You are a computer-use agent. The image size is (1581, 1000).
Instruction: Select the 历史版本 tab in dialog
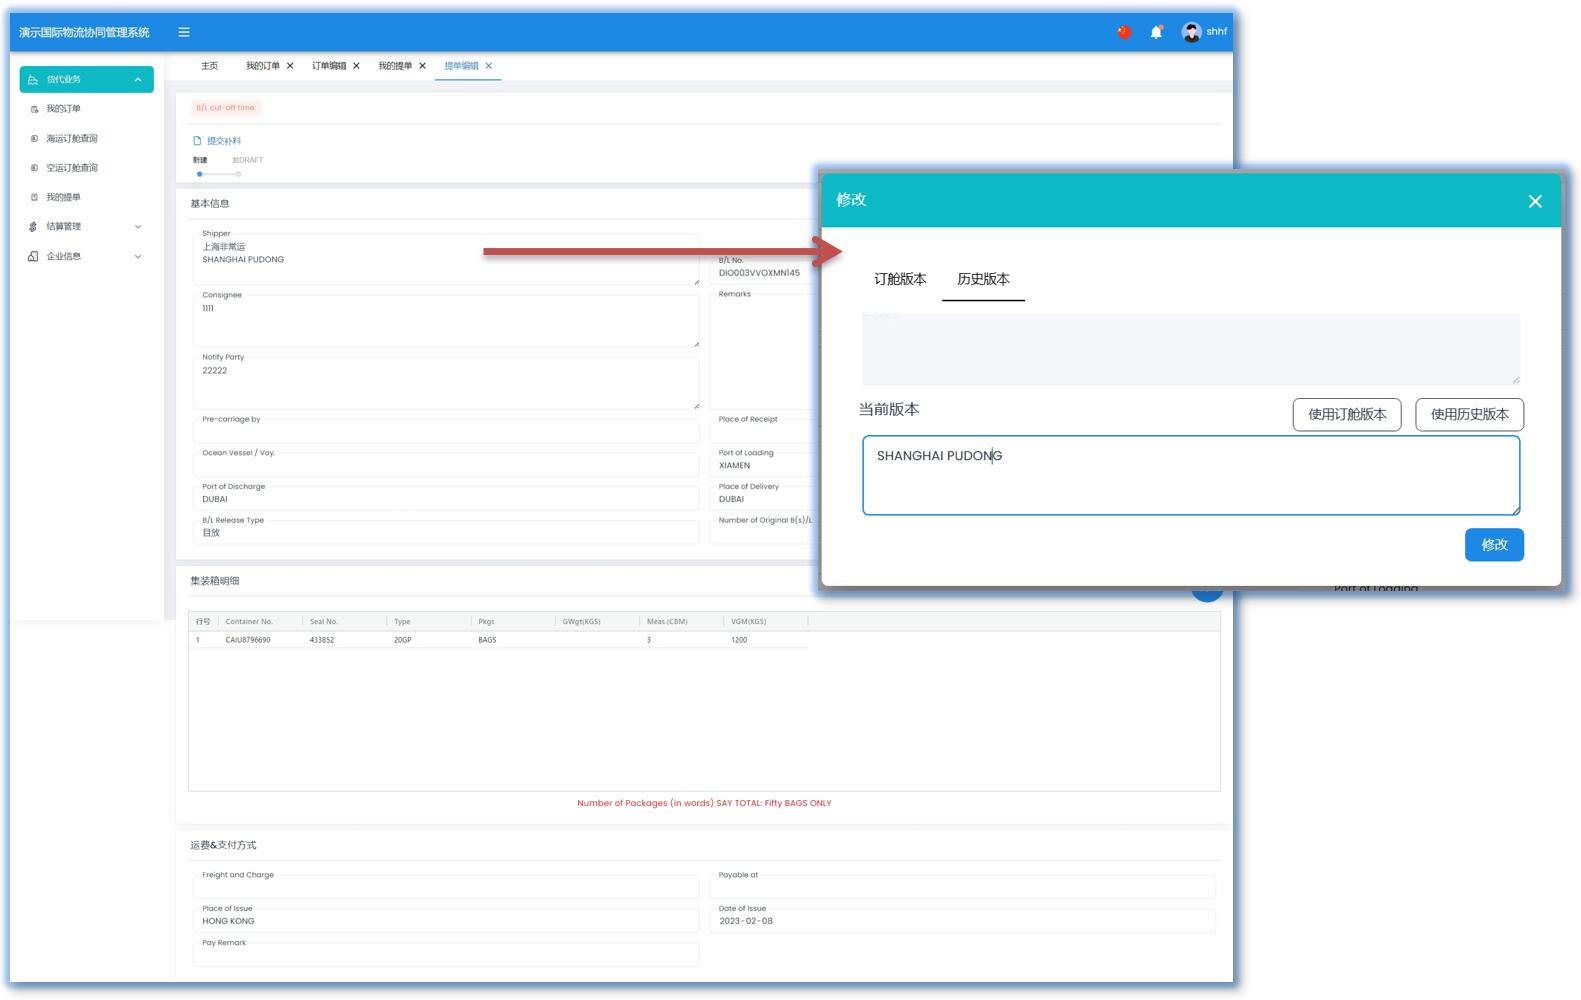(x=983, y=279)
